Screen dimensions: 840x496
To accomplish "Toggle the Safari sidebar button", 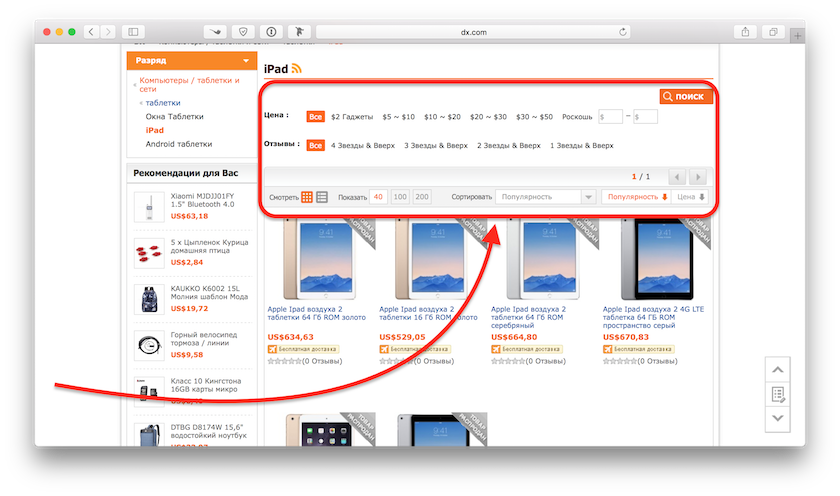I will [x=133, y=32].
